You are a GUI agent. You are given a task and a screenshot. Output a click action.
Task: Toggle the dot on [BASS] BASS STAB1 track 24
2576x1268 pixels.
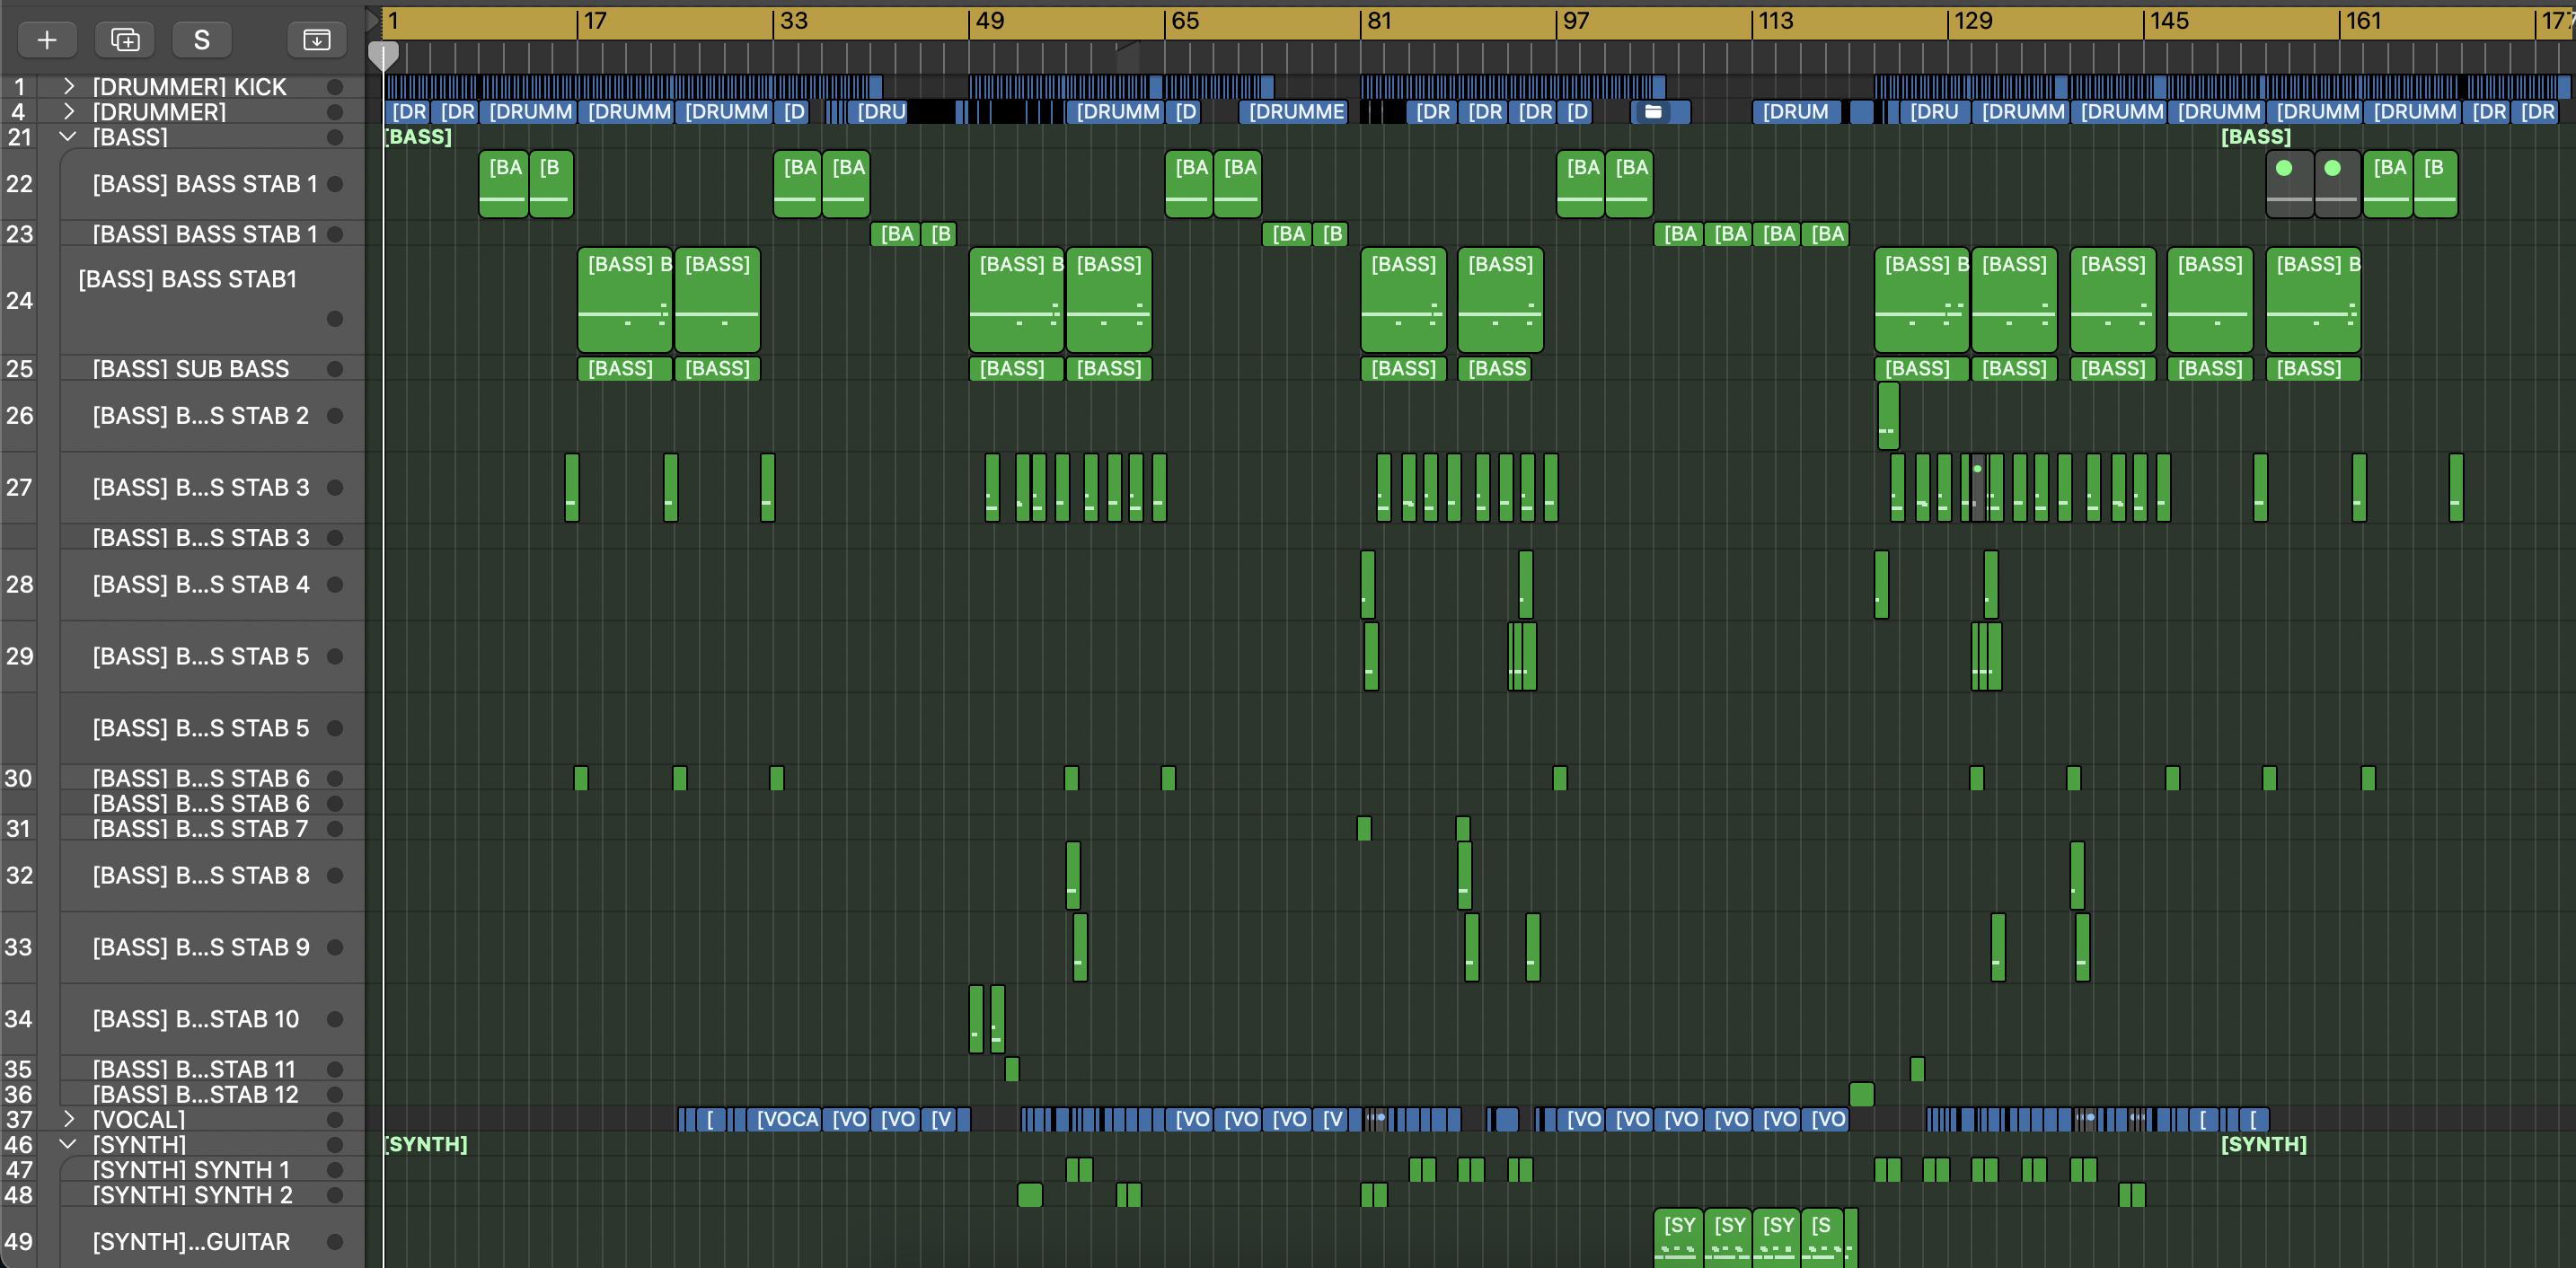click(335, 318)
